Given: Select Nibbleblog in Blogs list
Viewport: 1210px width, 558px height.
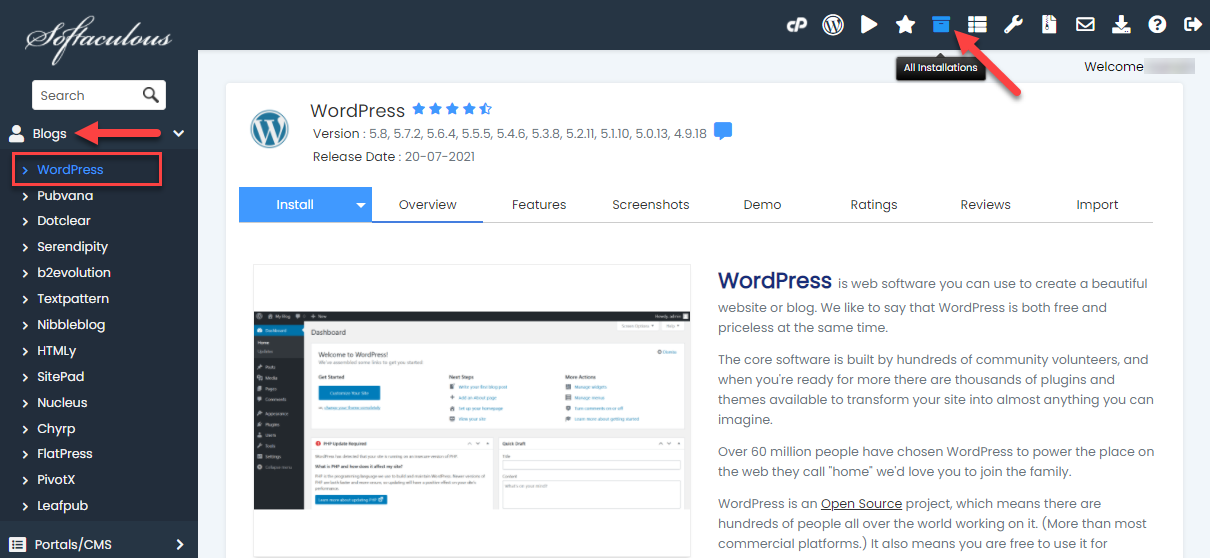Looking at the screenshot, I should [71, 324].
